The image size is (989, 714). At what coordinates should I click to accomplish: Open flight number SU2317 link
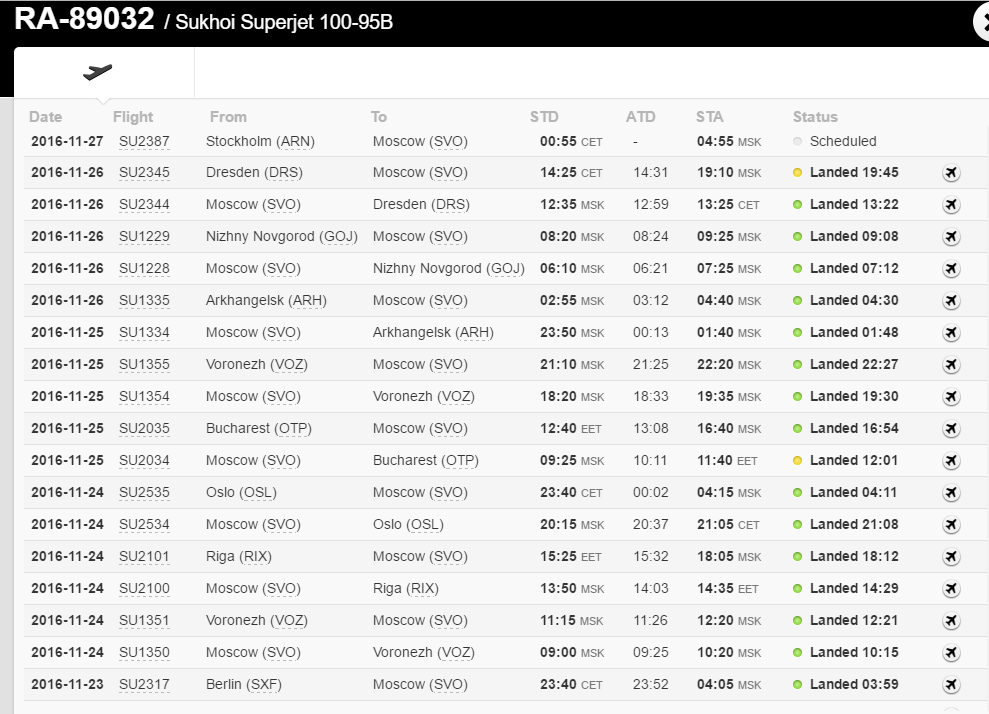click(144, 685)
